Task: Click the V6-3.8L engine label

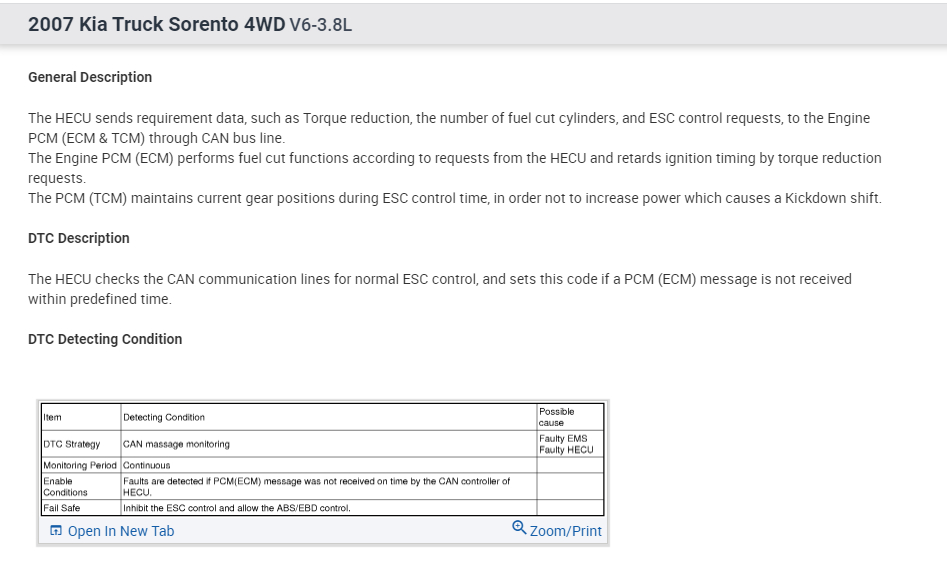Action: point(320,26)
